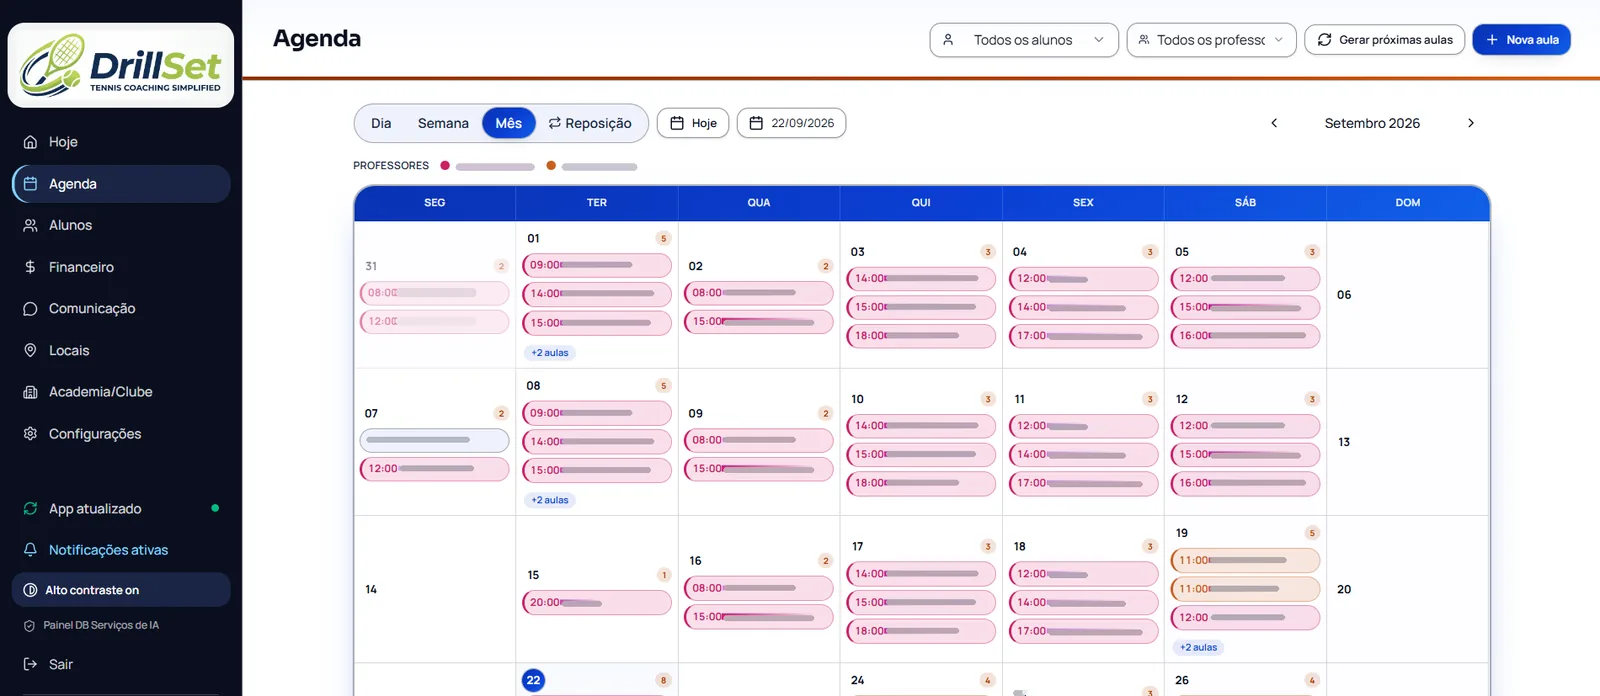The height and width of the screenshot is (696, 1600).
Task: Click group icon in Todos os professores filter
Action: click(x=1144, y=40)
